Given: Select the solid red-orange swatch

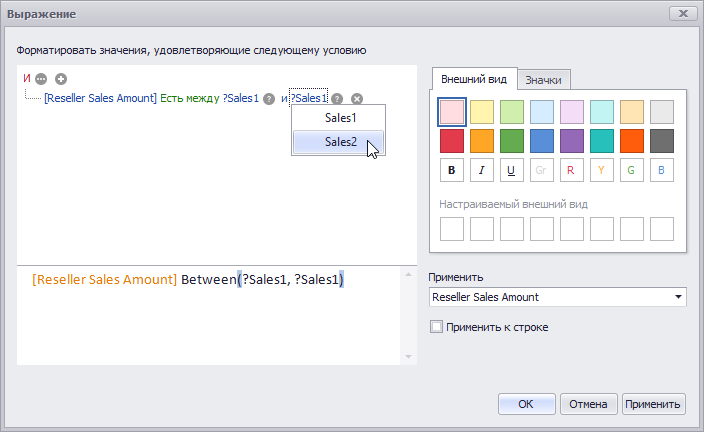Looking at the screenshot, I should click(x=632, y=141).
